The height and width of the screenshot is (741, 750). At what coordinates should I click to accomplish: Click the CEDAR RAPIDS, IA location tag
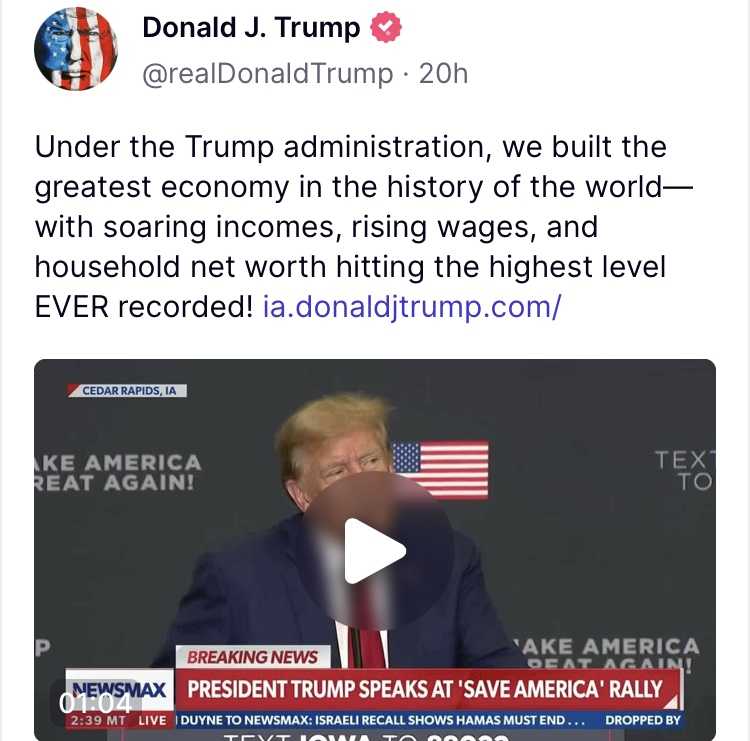tap(128, 391)
